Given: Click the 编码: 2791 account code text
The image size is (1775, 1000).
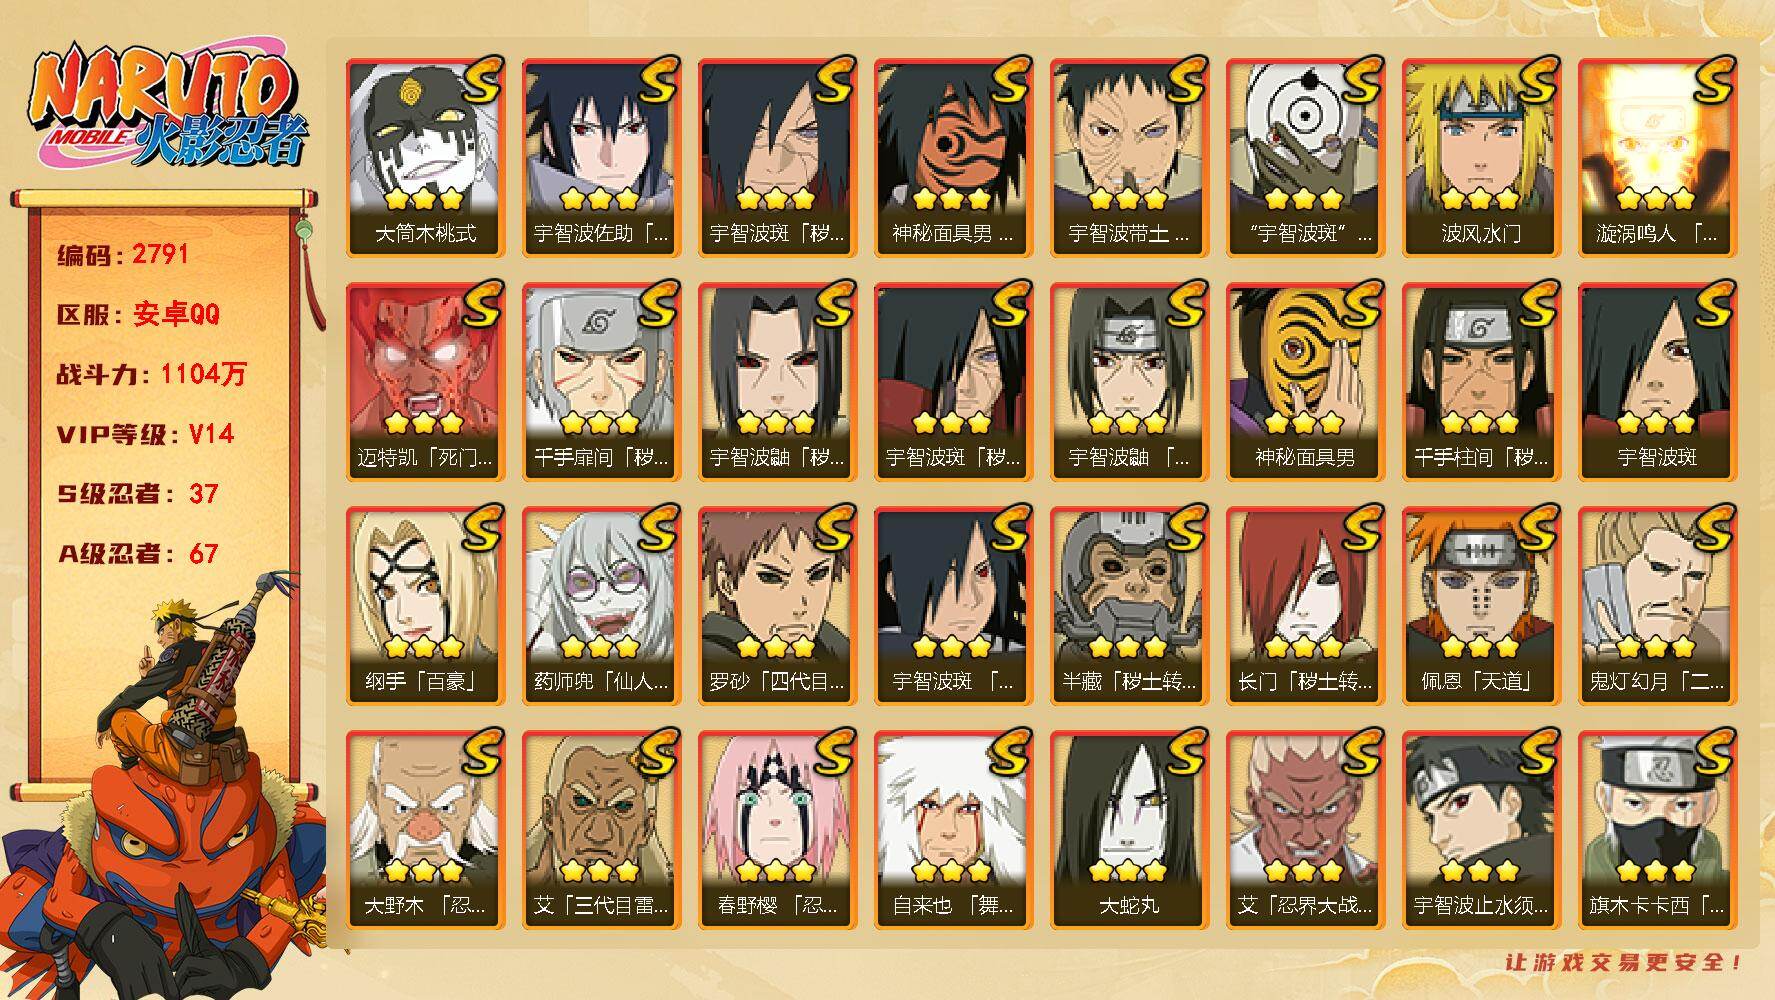Looking at the screenshot, I should pyautogui.click(x=123, y=255).
